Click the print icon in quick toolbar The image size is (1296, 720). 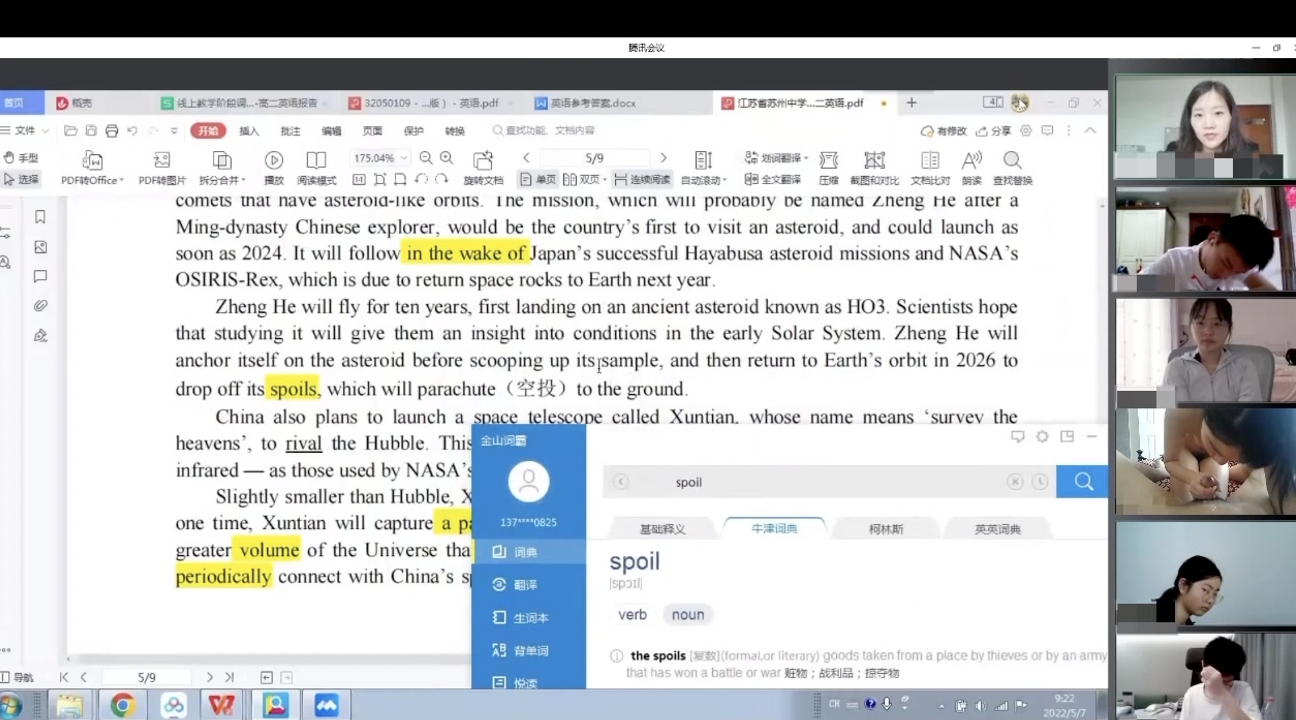click(111, 131)
